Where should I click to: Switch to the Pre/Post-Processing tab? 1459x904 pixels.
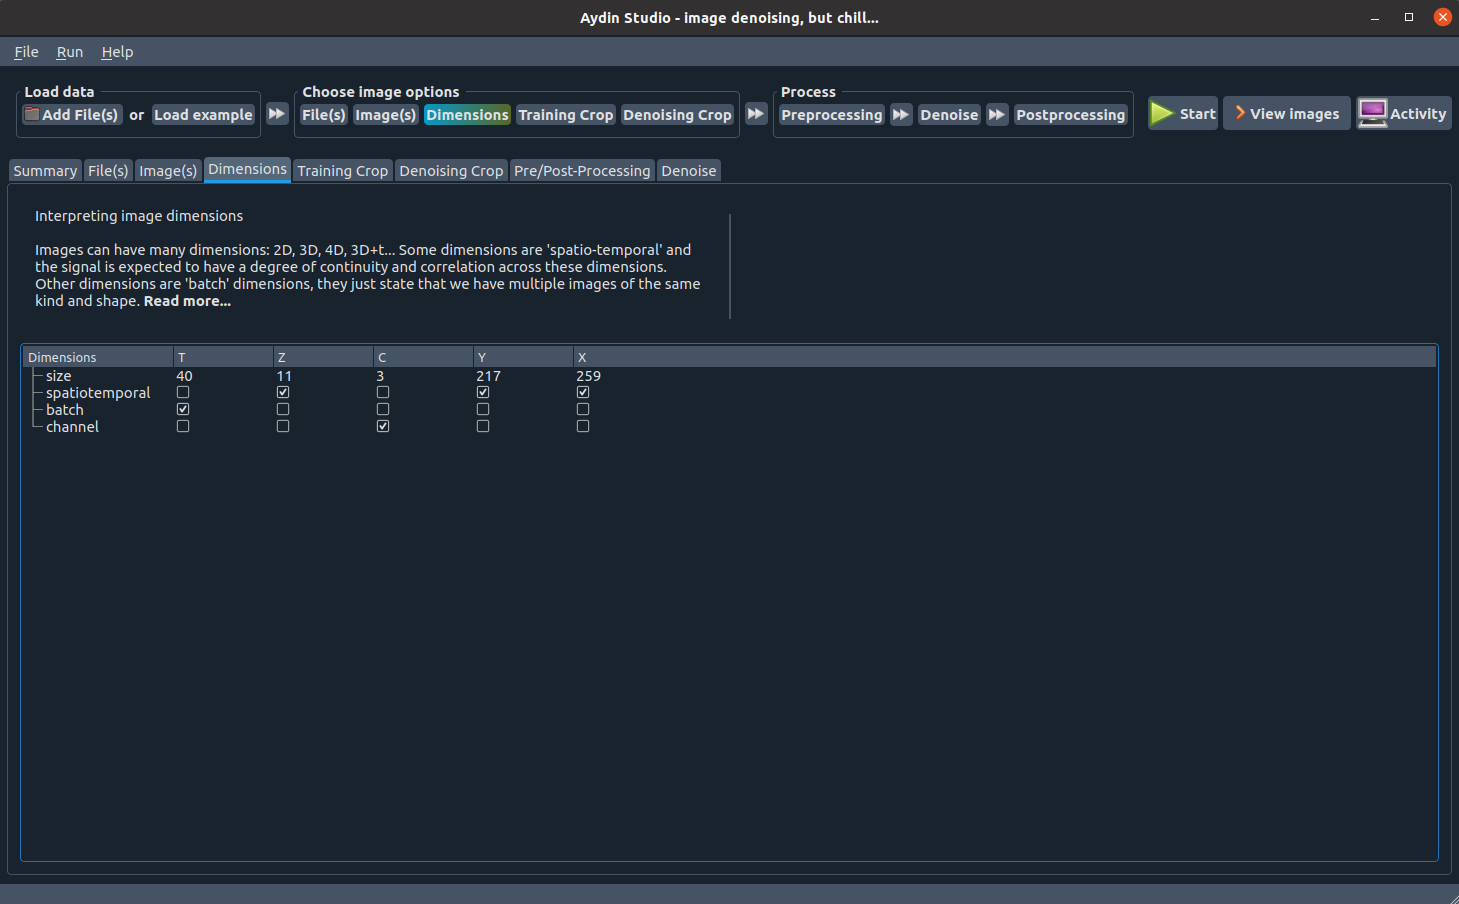(x=582, y=171)
